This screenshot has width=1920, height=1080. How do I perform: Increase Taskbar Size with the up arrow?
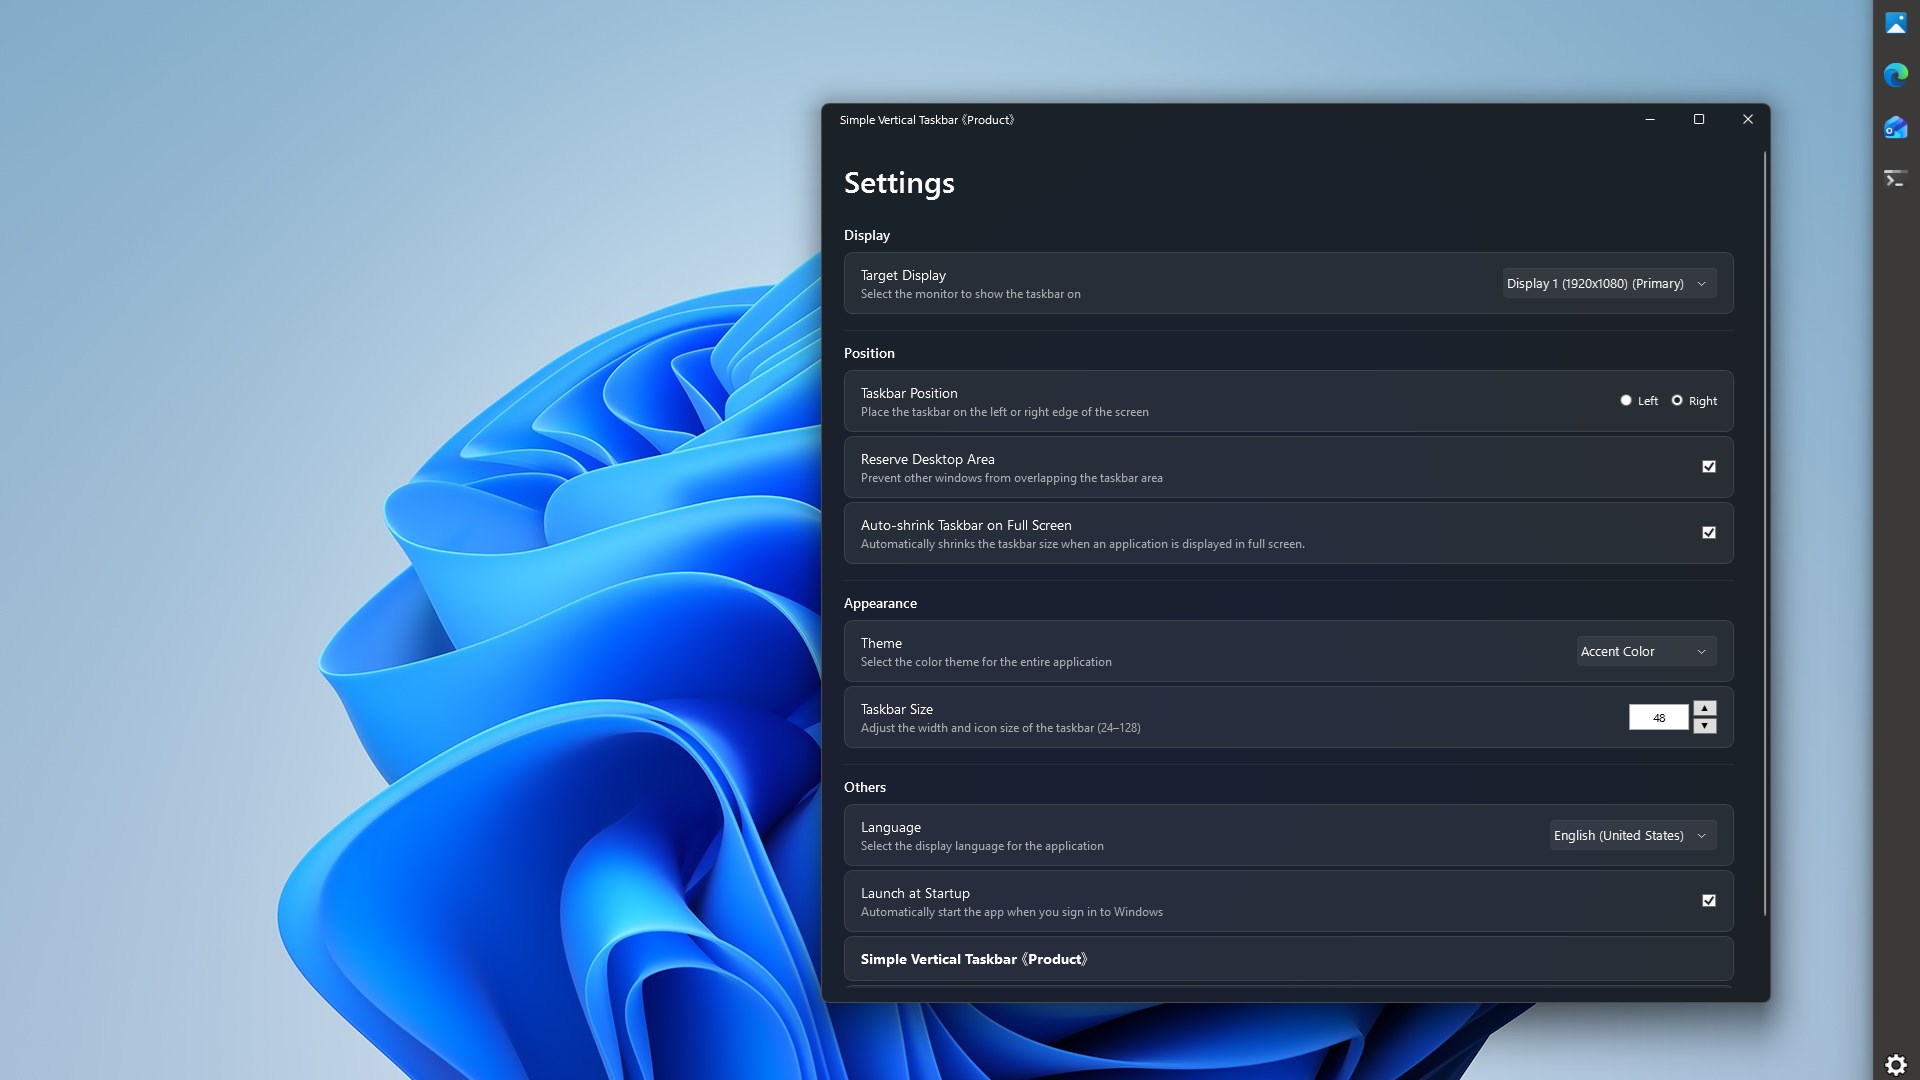1705,708
